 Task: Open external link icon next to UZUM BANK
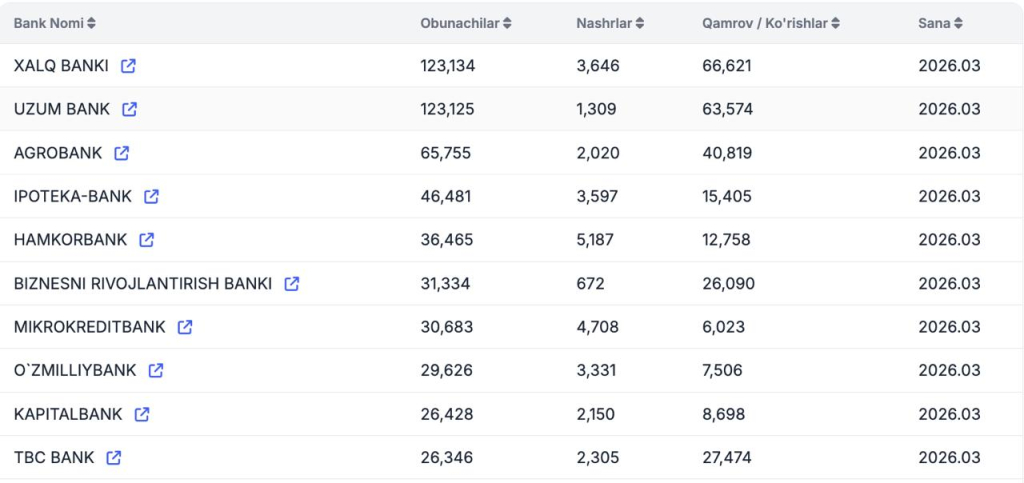[x=130, y=109]
